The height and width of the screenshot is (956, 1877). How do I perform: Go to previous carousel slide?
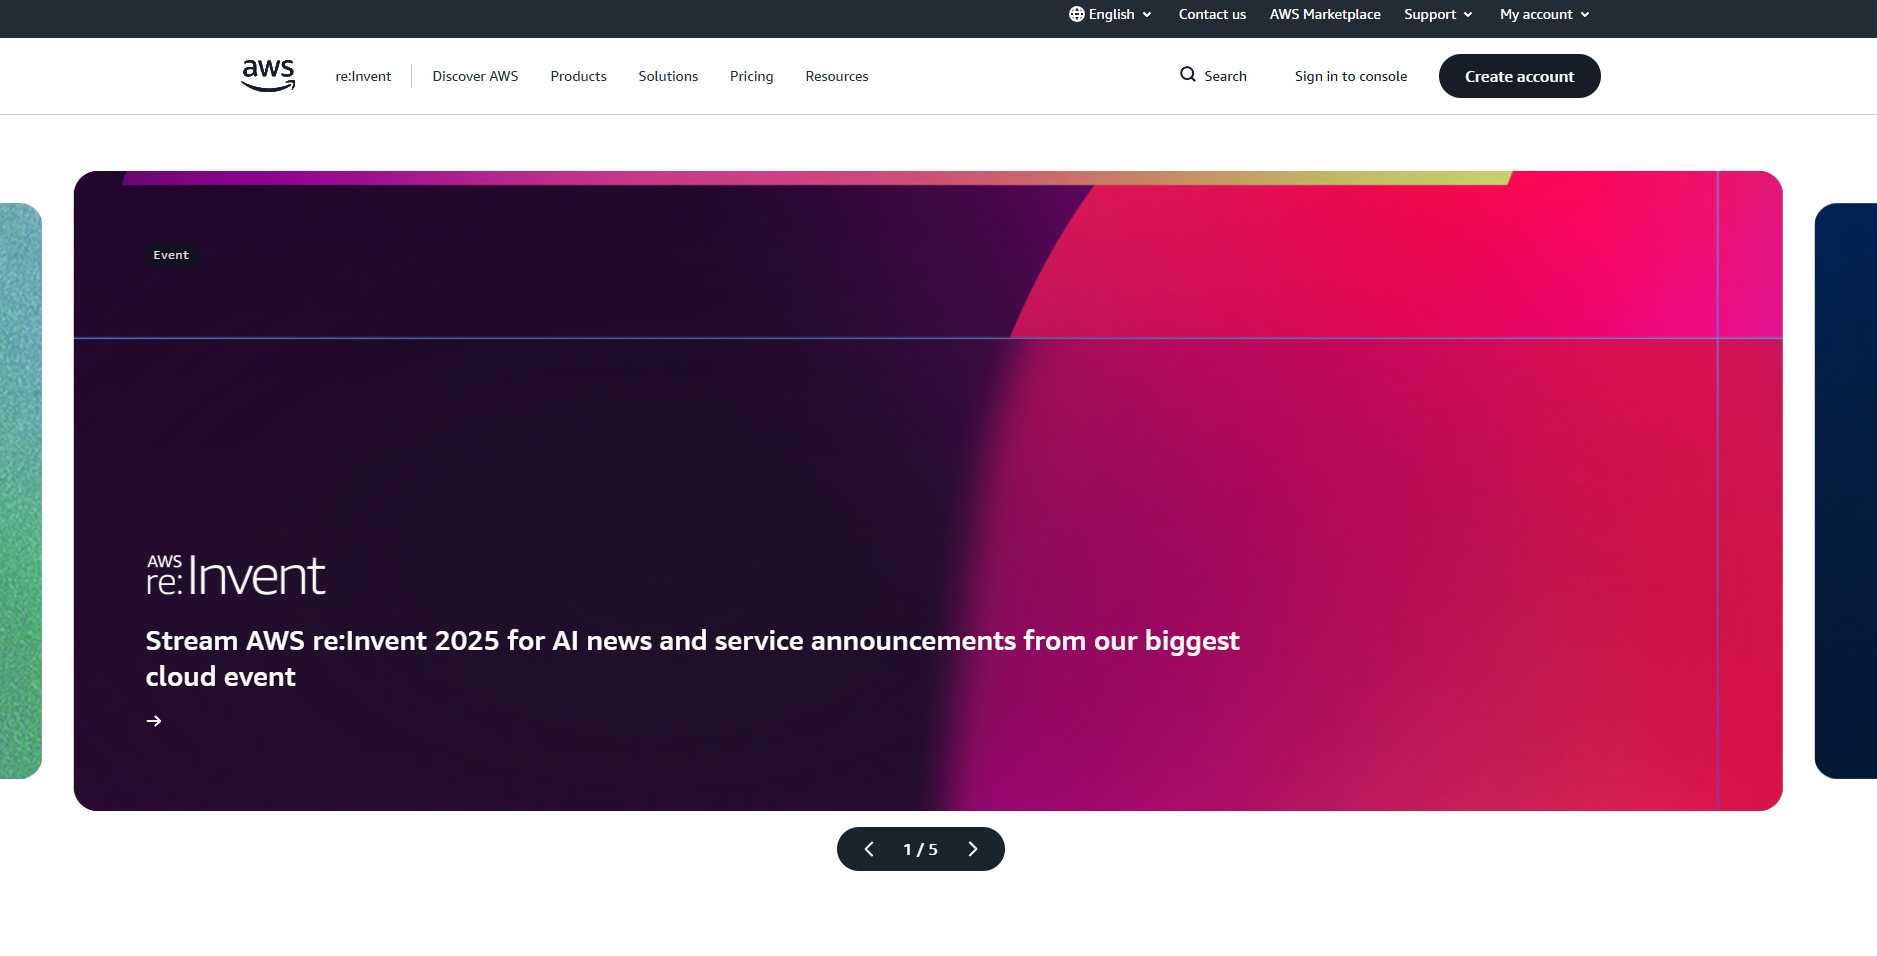tap(869, 849)
